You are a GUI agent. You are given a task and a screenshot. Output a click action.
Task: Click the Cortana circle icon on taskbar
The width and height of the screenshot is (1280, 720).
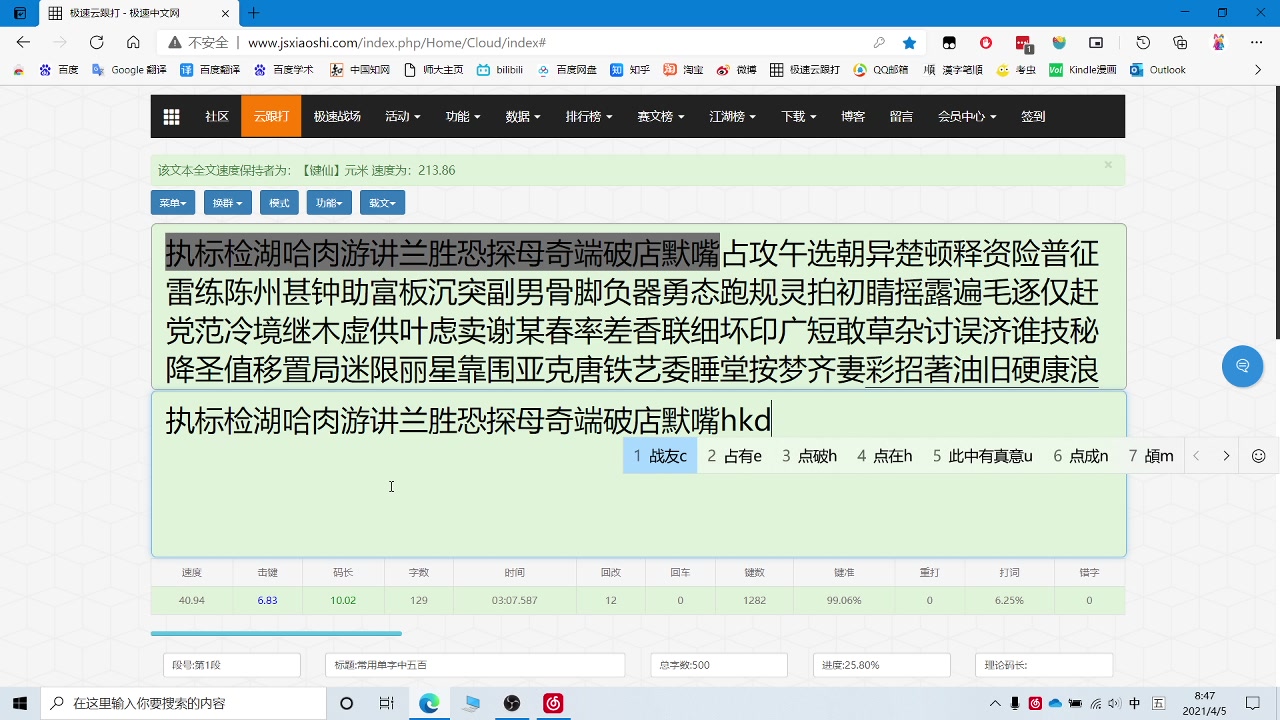[x=346, y=703]
